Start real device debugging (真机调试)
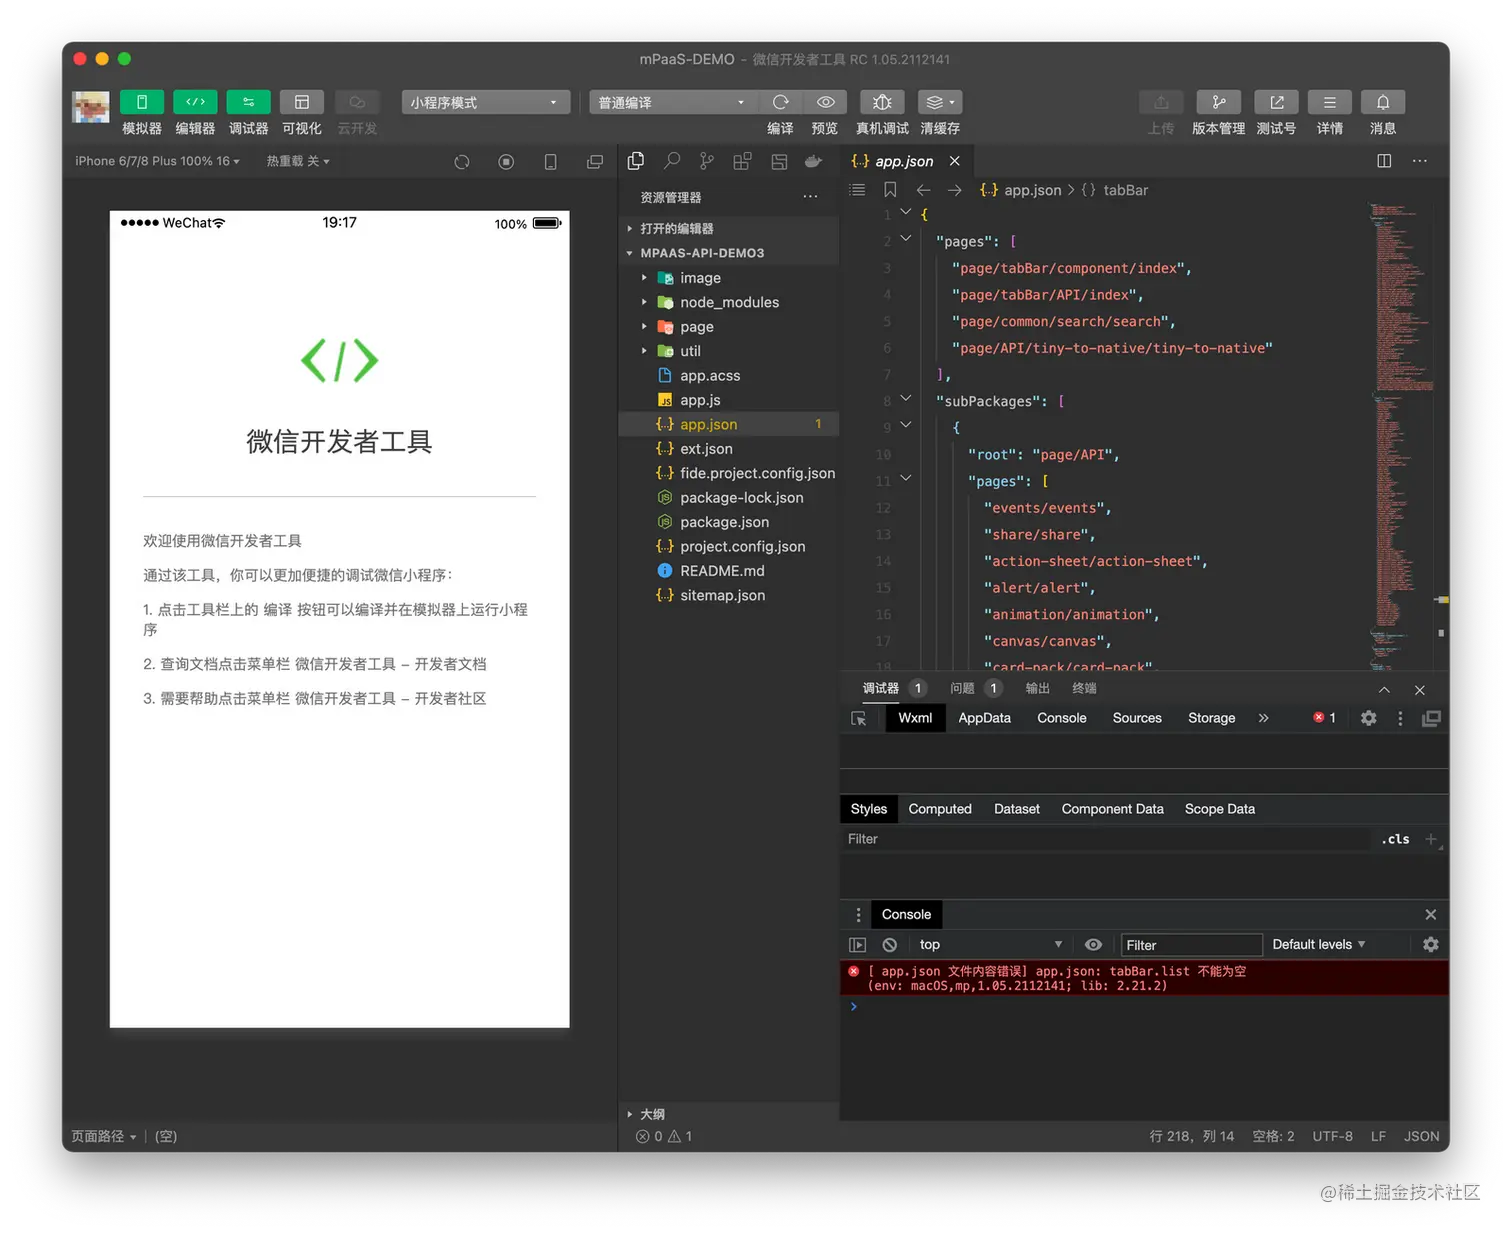This screenshot has height=1234, width=1512. click(882, 102)
